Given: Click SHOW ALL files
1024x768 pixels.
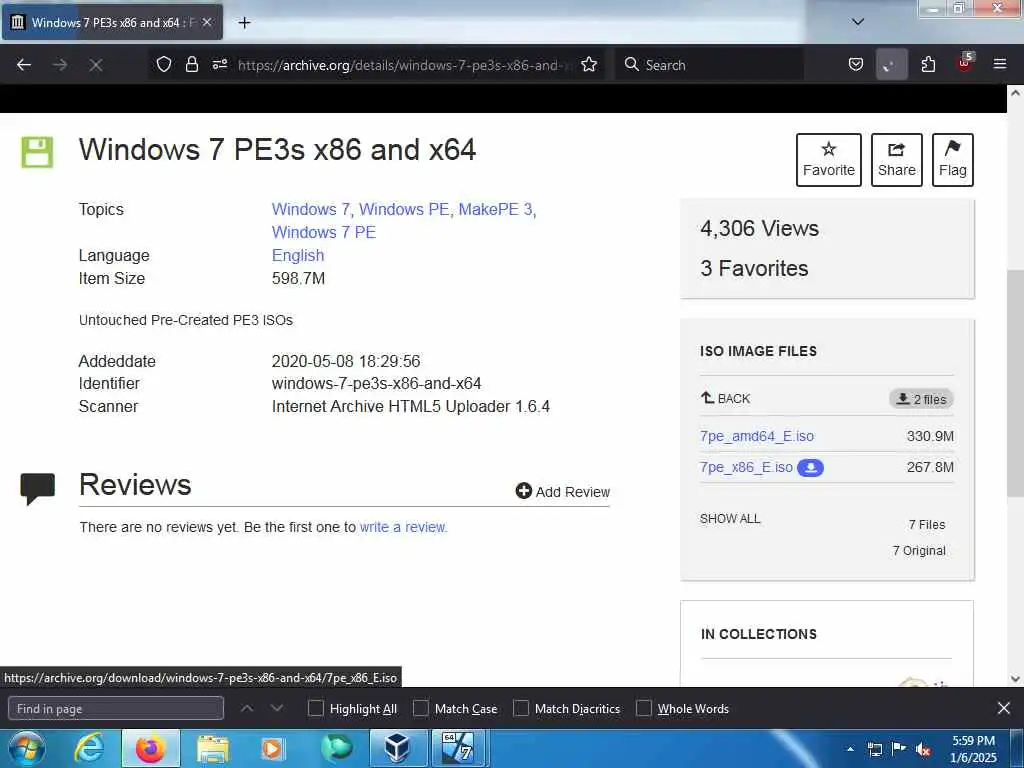Looking at the screenshot, I should 730,519.
